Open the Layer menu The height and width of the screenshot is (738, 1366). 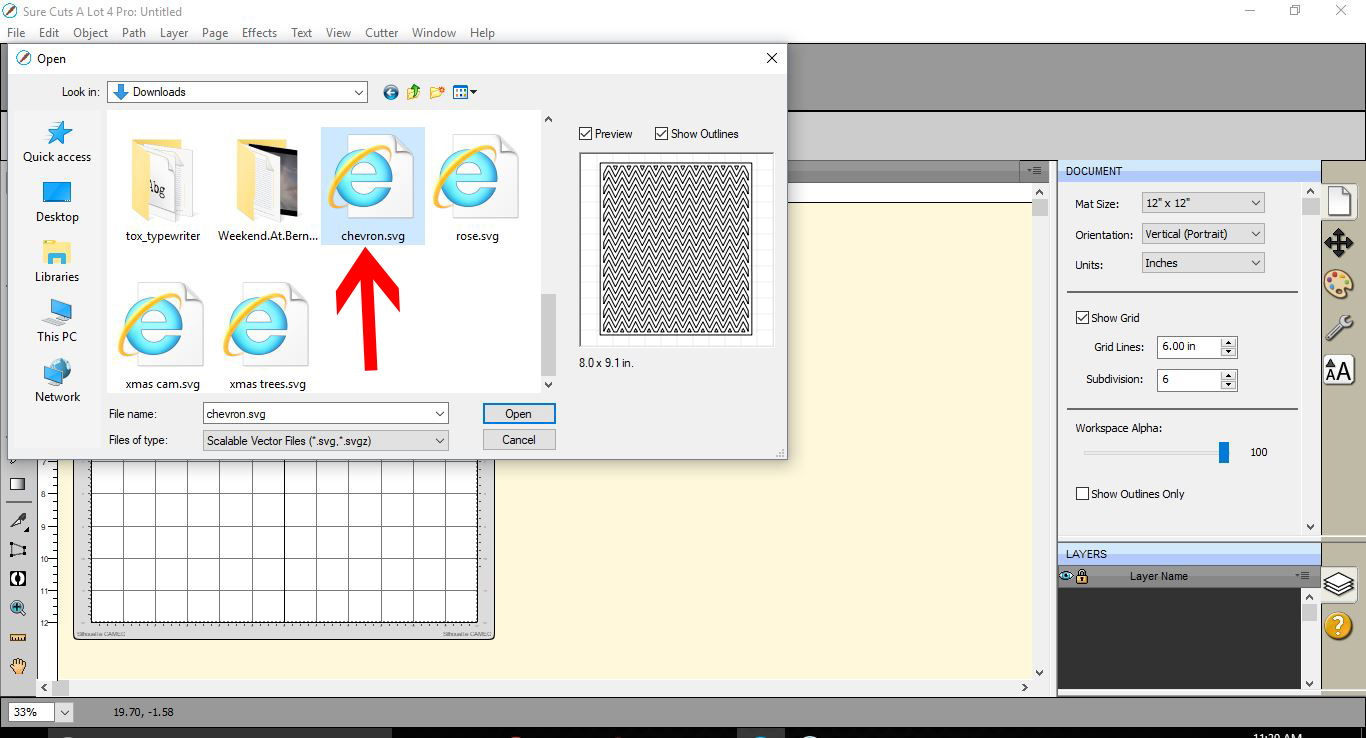174,33
